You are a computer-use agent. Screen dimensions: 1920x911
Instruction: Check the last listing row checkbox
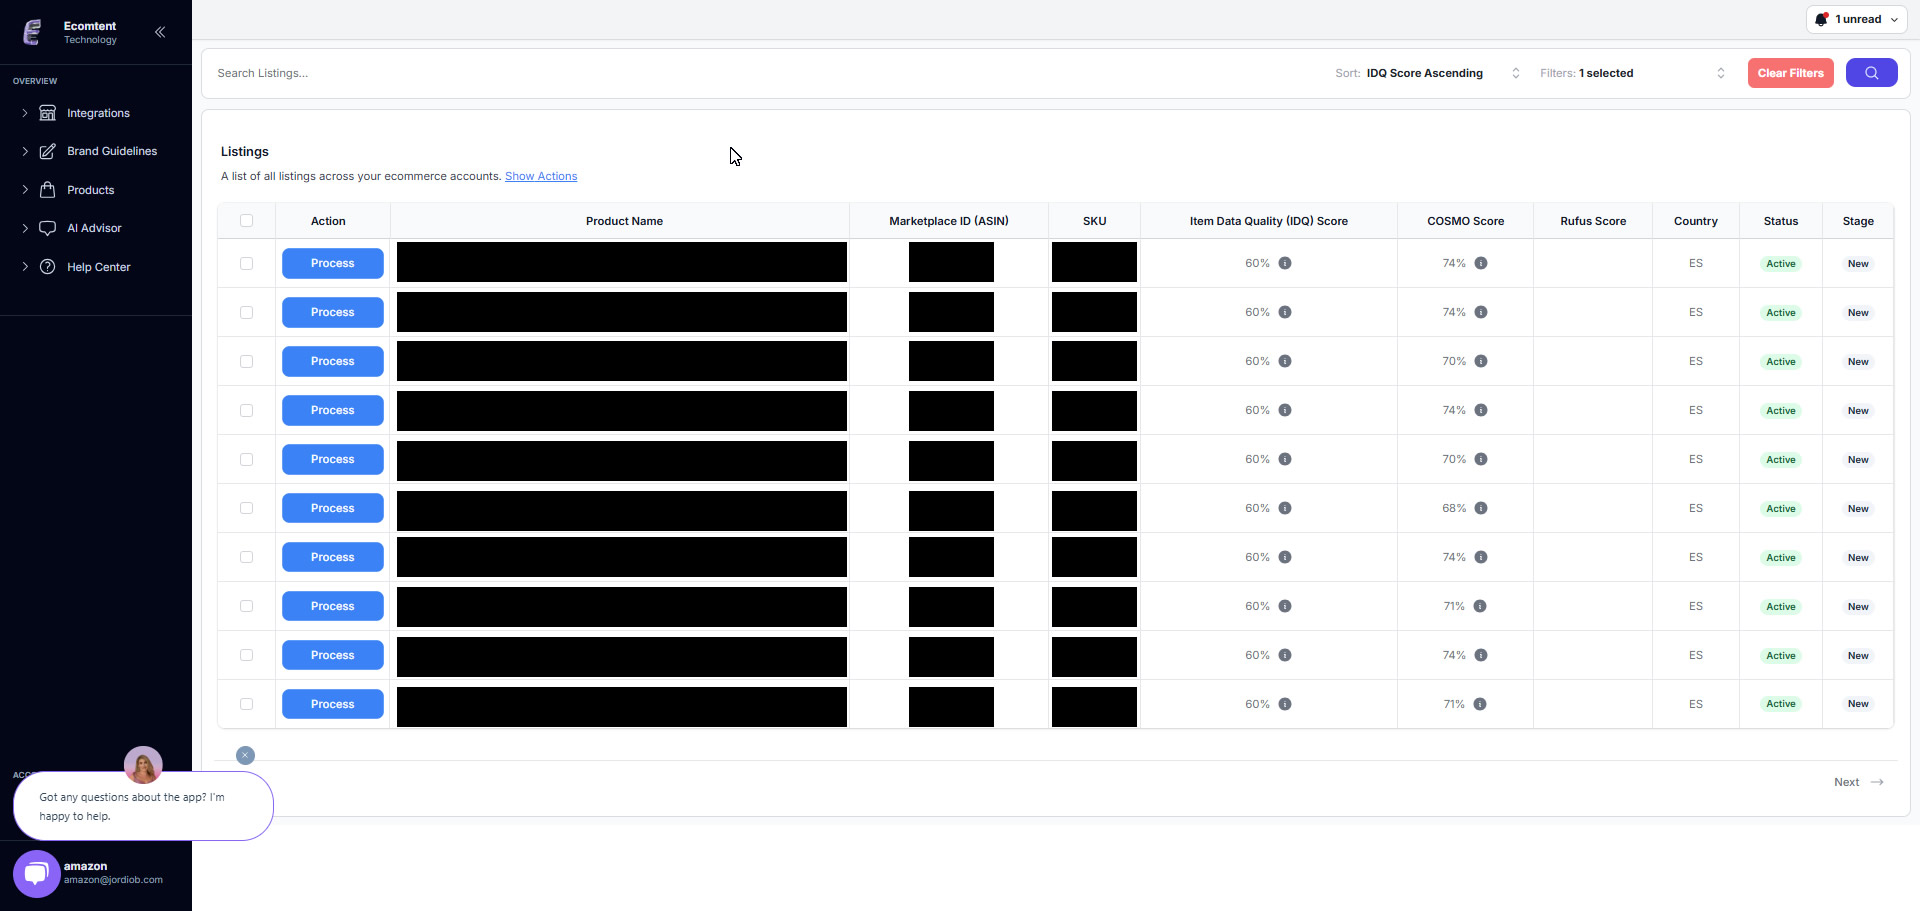point(246,704)
